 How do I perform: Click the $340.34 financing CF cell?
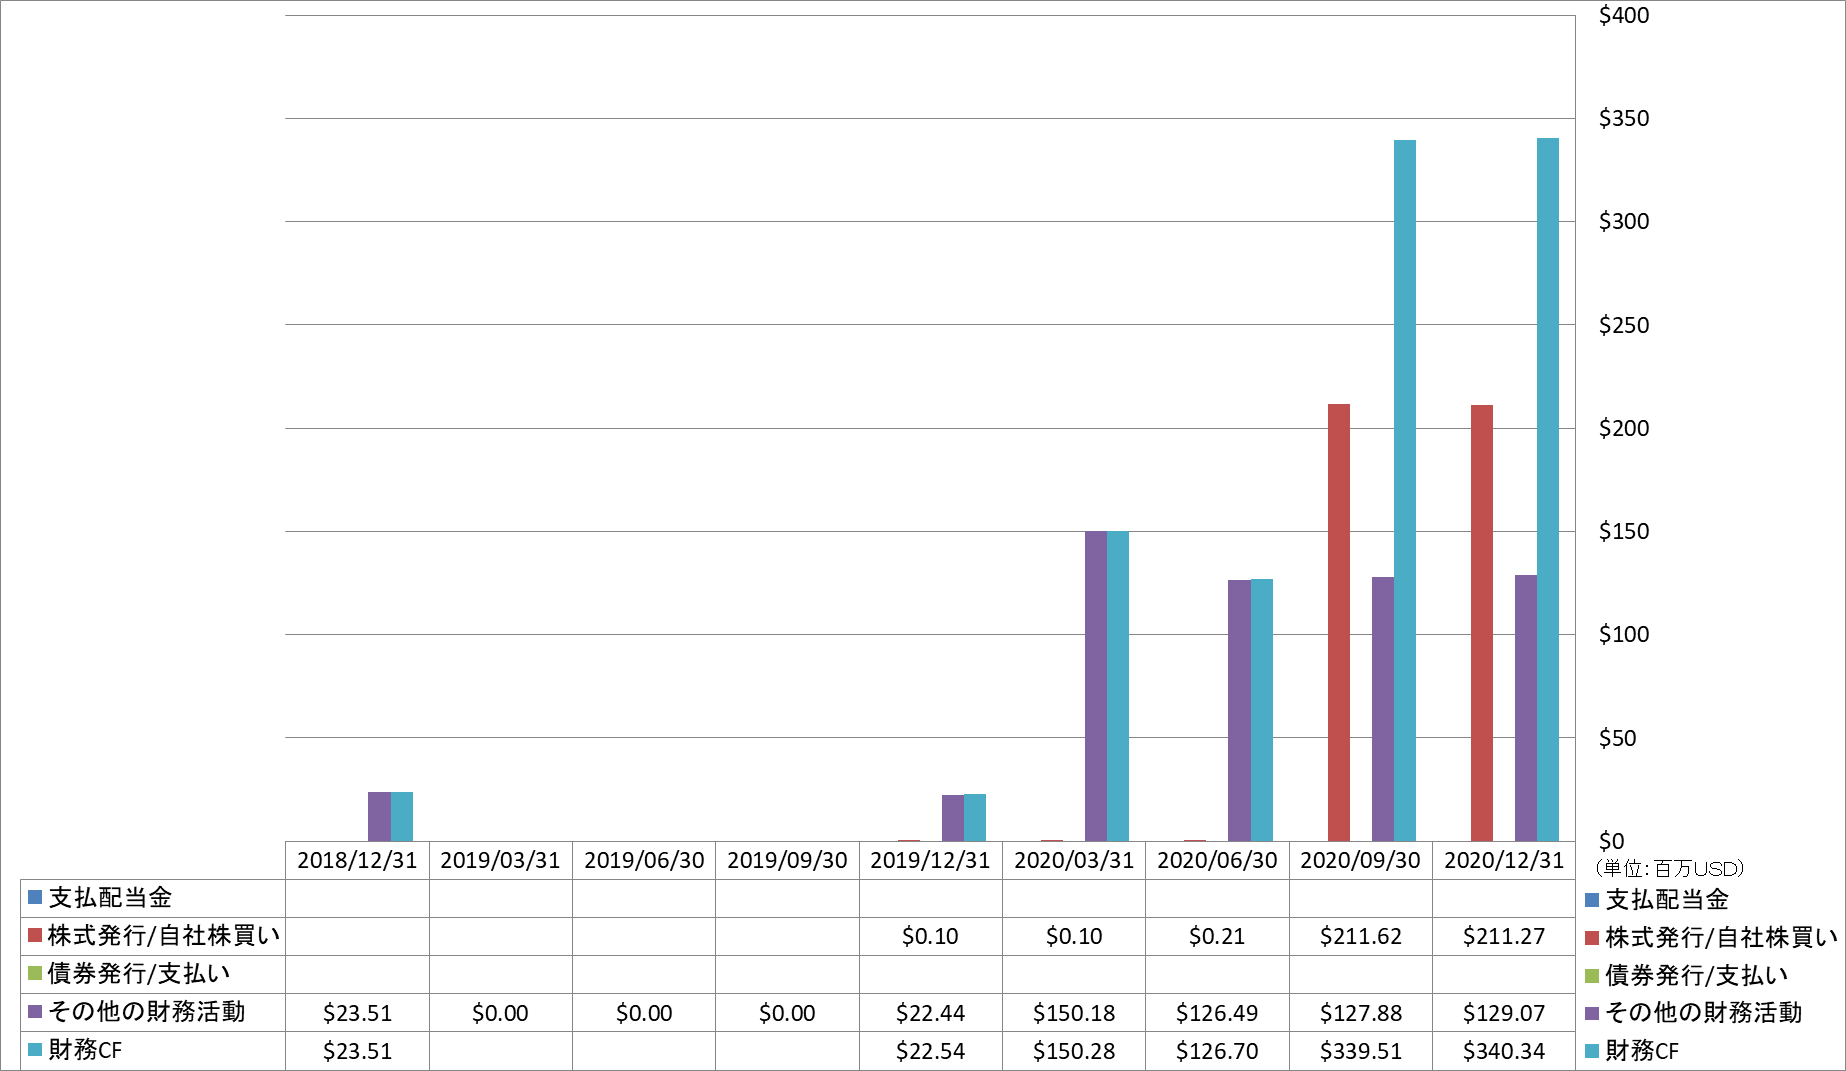click(x=1504, y=1051)
